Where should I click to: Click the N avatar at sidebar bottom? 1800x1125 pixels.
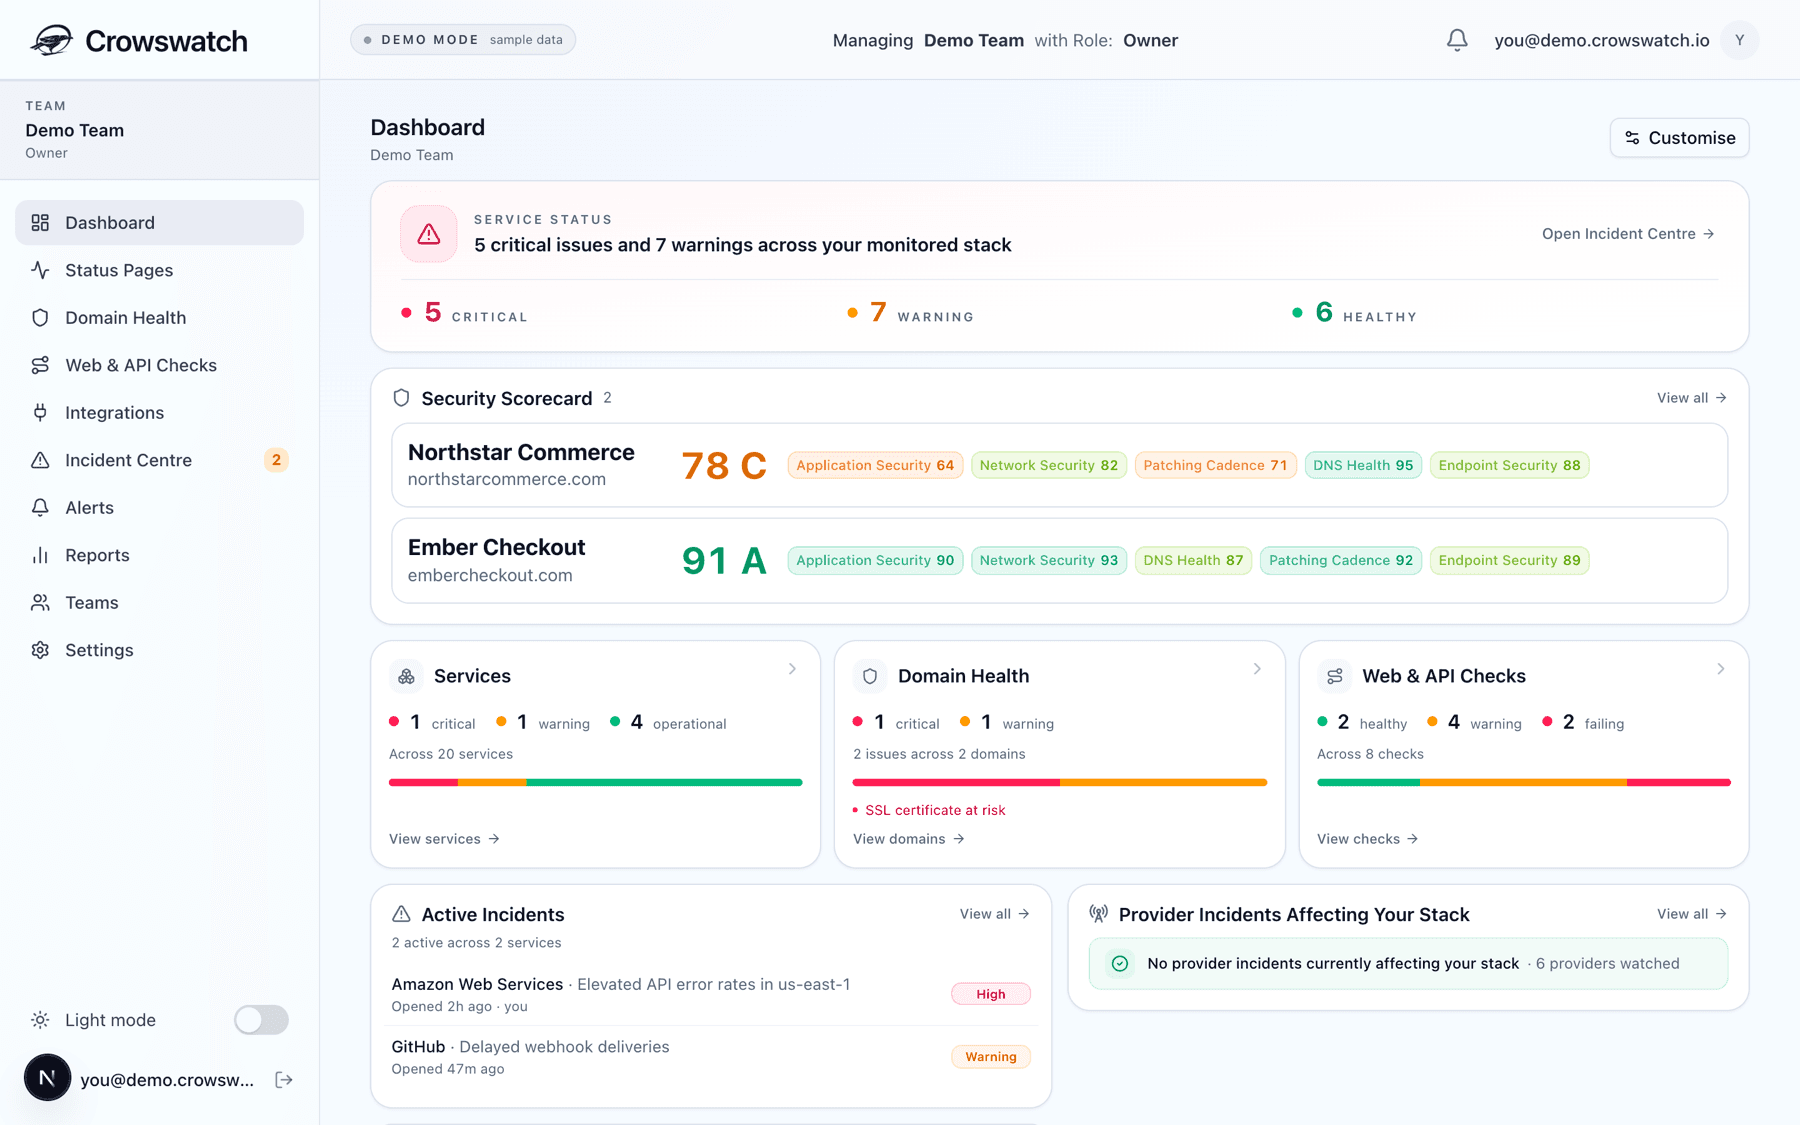click(x=47, y=1078)
